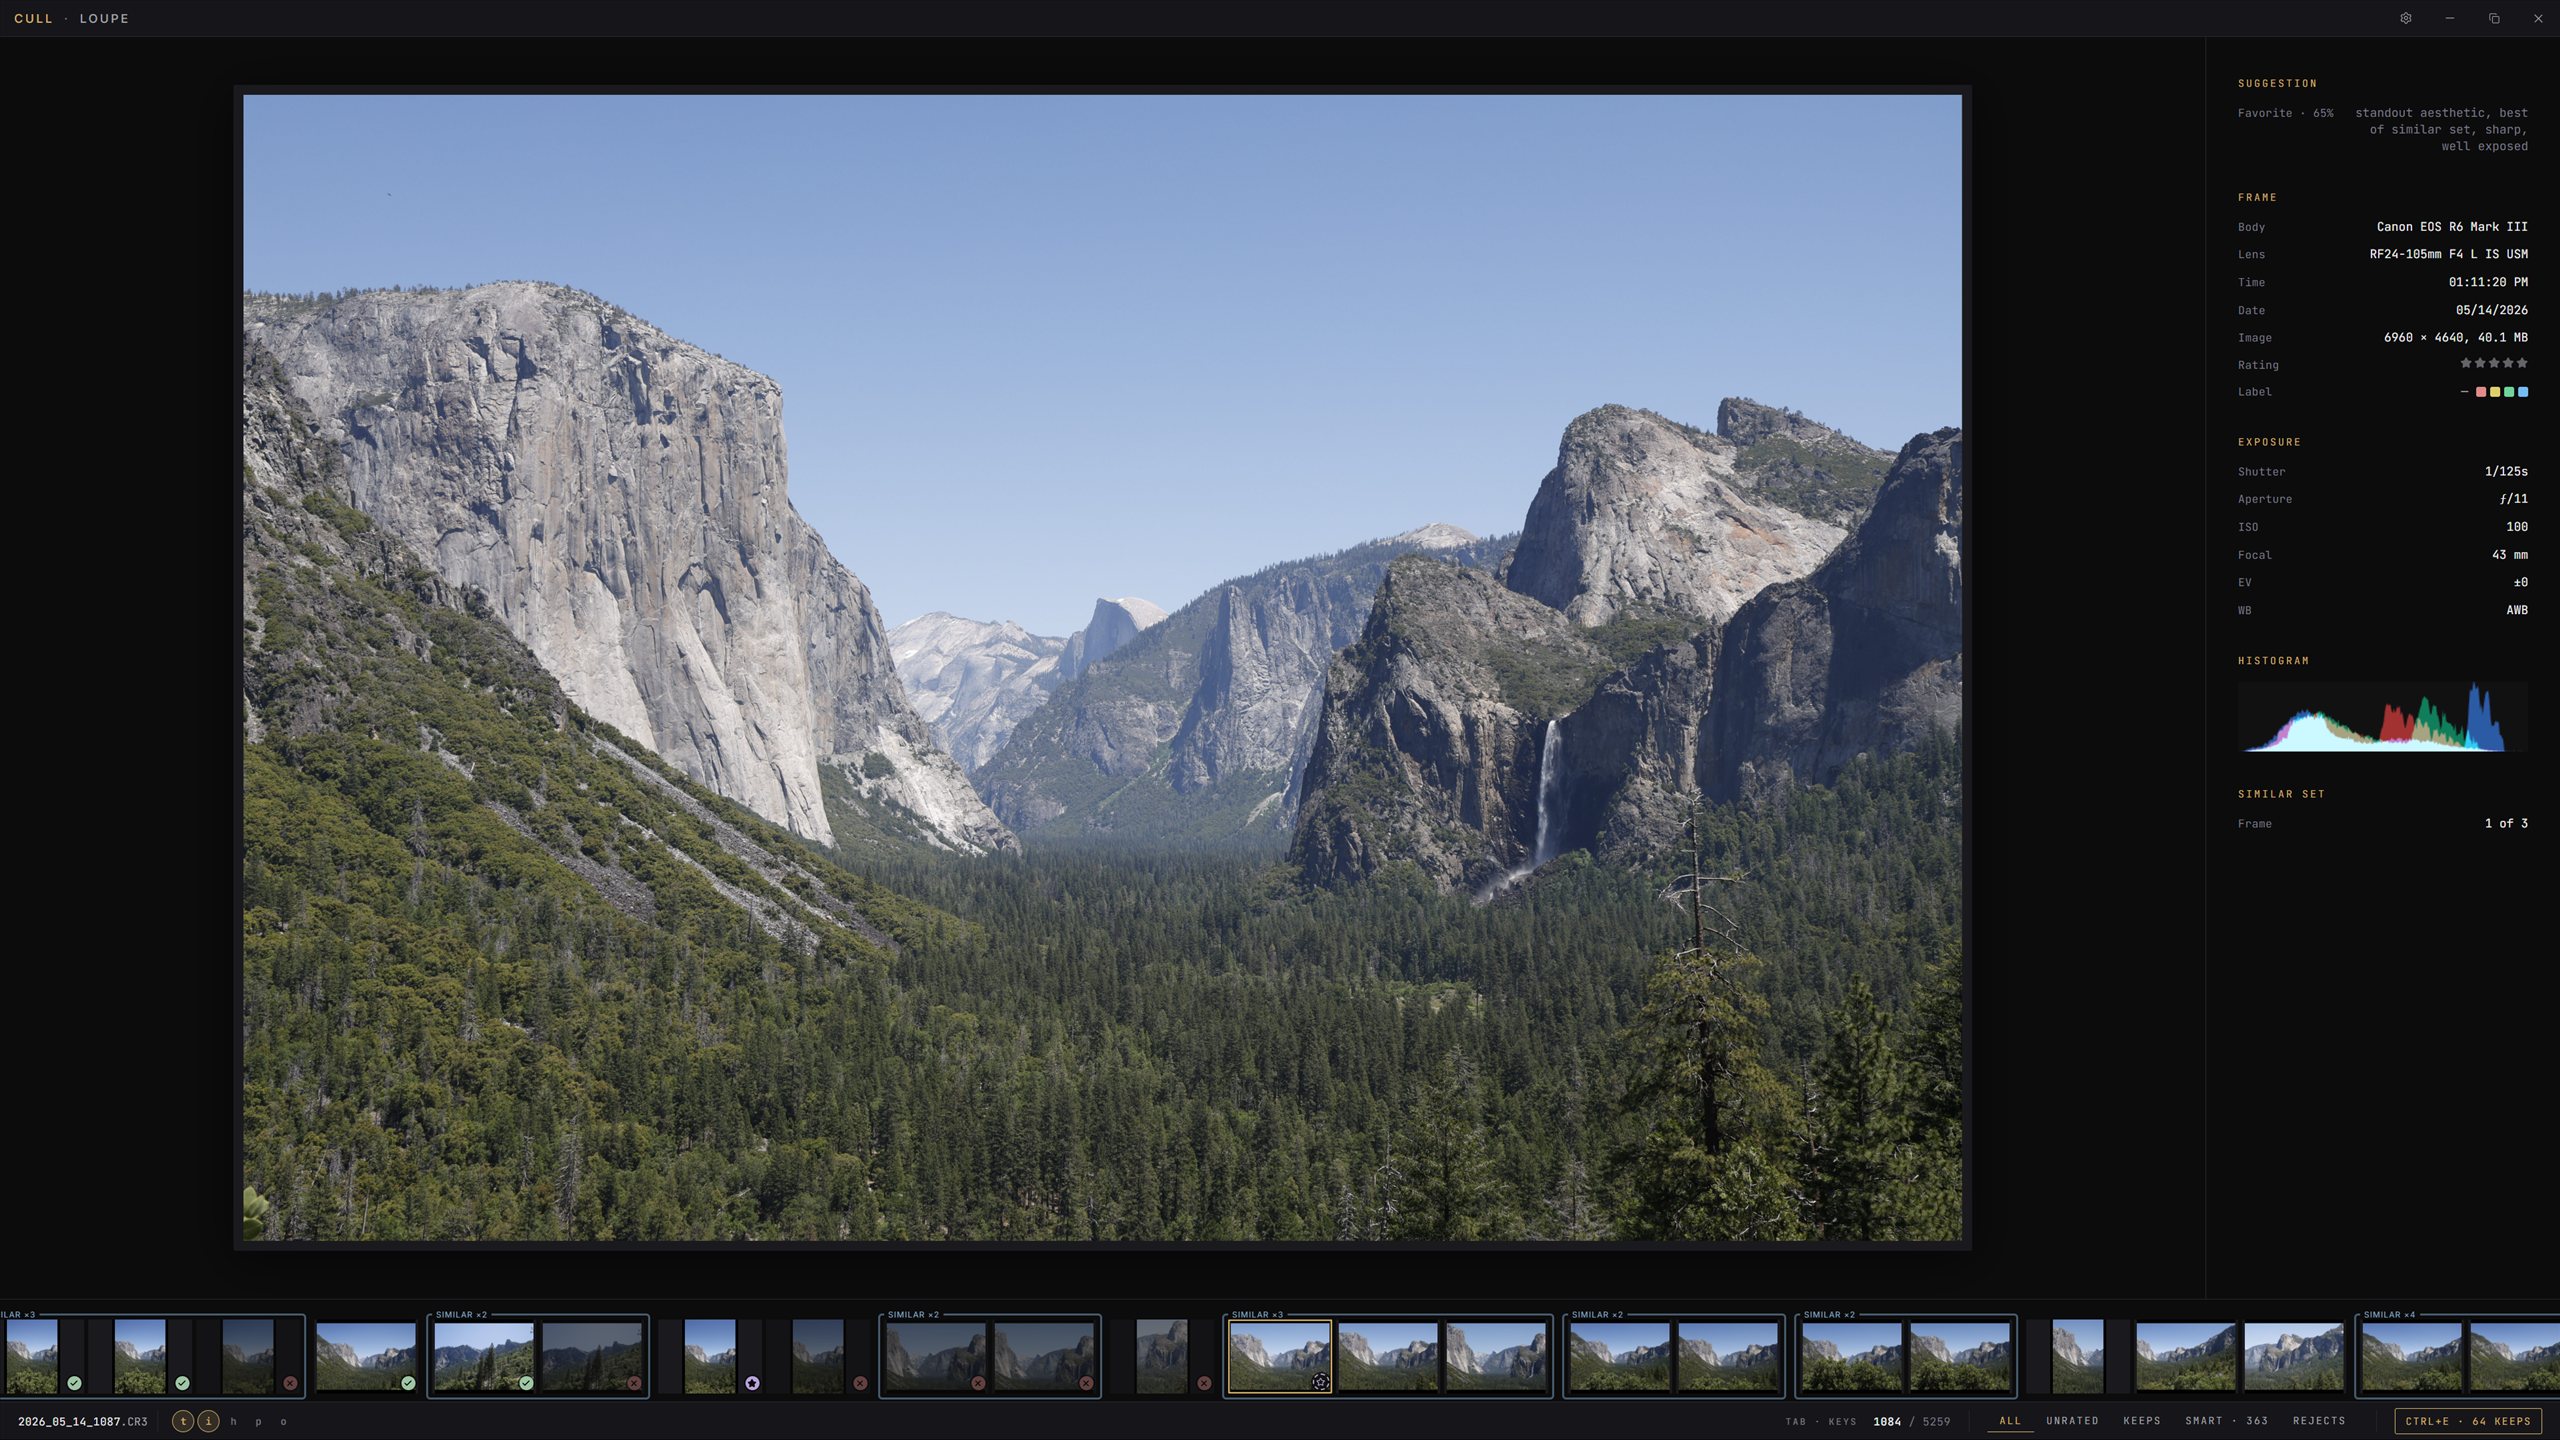Set rating to one star
The width and height of the screenshot is (2560, 1440).
(2466, 363)
